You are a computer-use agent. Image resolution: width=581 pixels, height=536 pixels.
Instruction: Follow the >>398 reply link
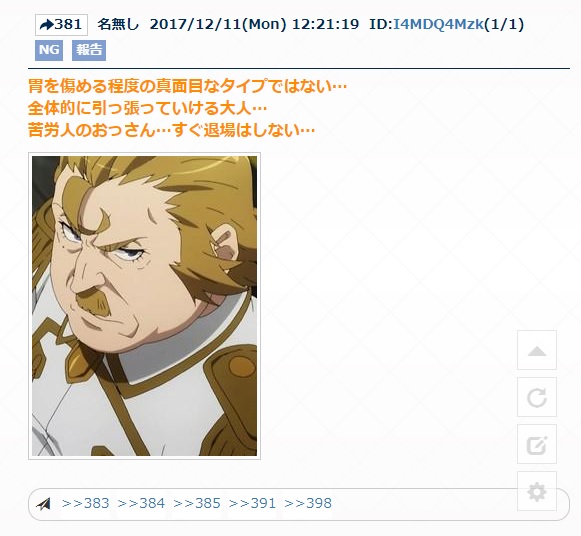[308, 503]
